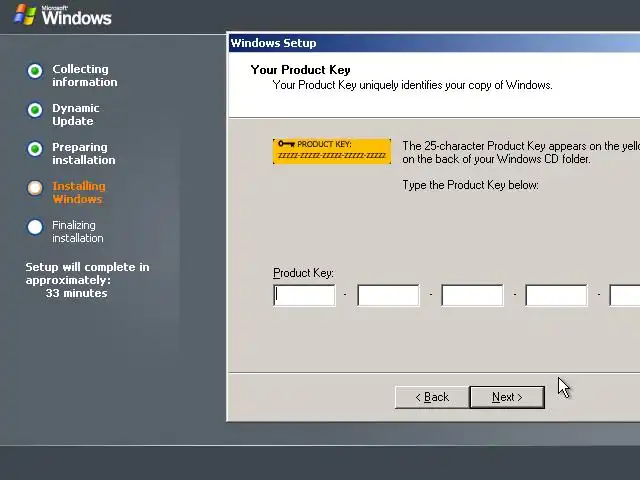Select the second Product Key box
This screenshot has height=480, width=640.
[x=388, y=295]
